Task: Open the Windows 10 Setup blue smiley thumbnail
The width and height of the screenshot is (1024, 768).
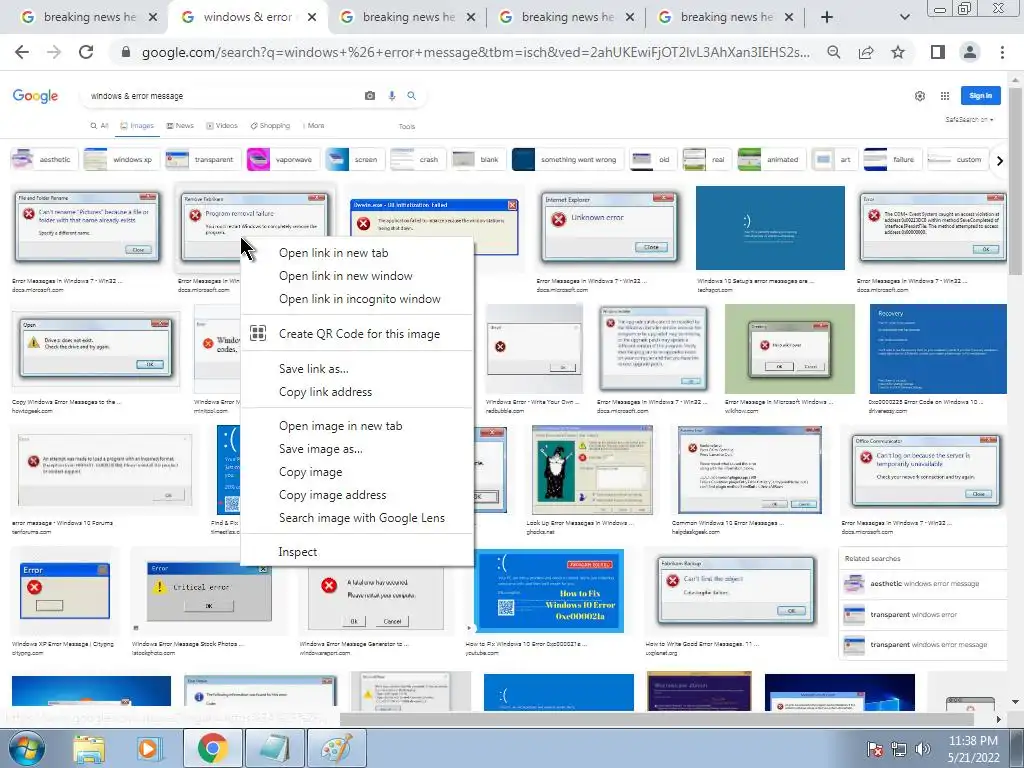Action: (770, 227)
